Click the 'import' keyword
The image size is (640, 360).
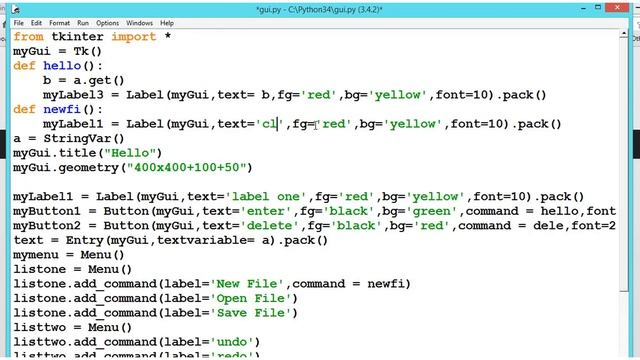134,36
